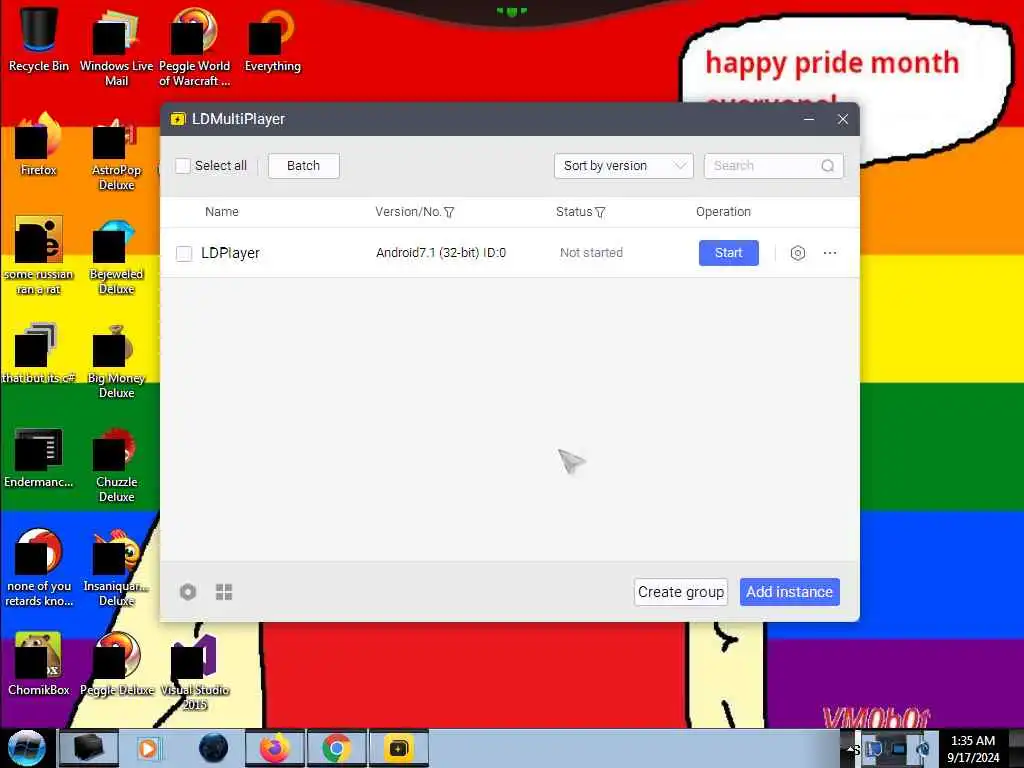This screenshot has height=768, width=1024.
Task: Open the three-dot more options for LDPlayer
Action: pyautogui.click(x=830, y=253)
